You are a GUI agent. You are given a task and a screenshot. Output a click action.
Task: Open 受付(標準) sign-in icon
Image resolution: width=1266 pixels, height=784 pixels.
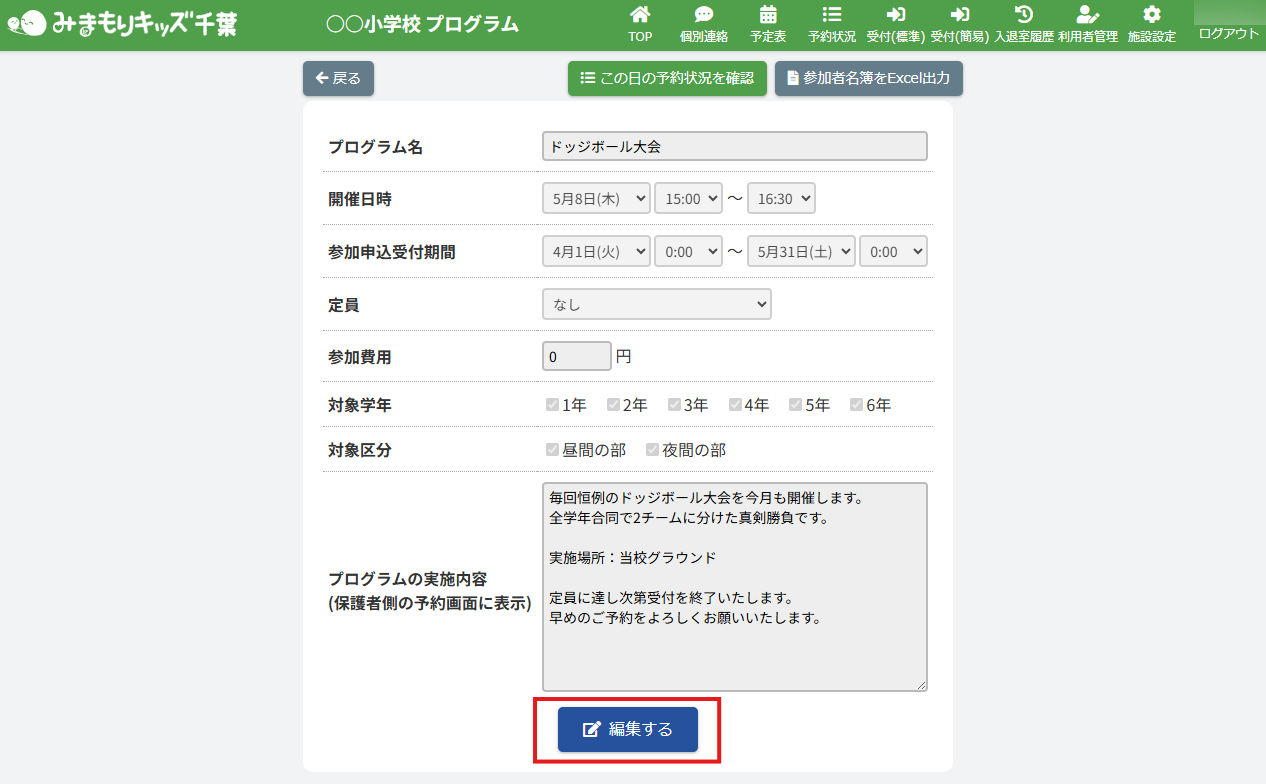pos(895,15)
